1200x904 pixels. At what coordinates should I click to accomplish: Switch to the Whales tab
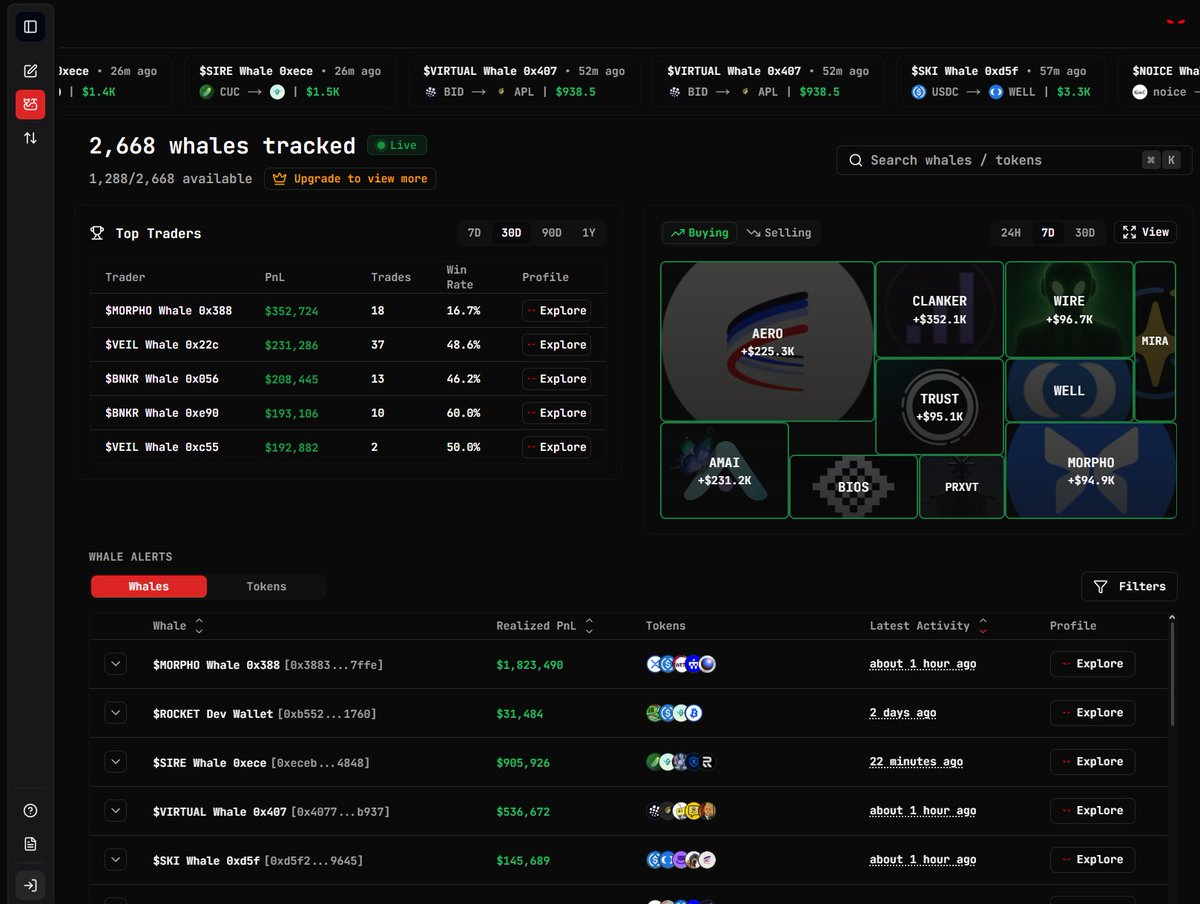149,587
